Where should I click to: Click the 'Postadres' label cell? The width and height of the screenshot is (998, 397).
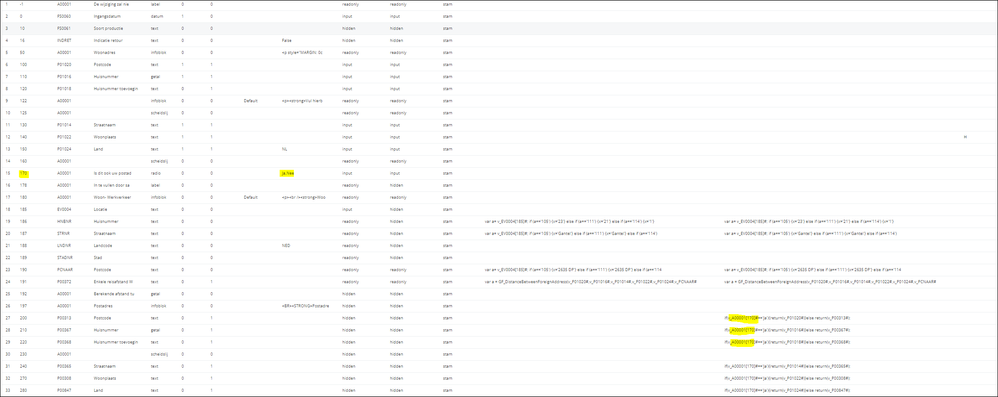[102, 305]
